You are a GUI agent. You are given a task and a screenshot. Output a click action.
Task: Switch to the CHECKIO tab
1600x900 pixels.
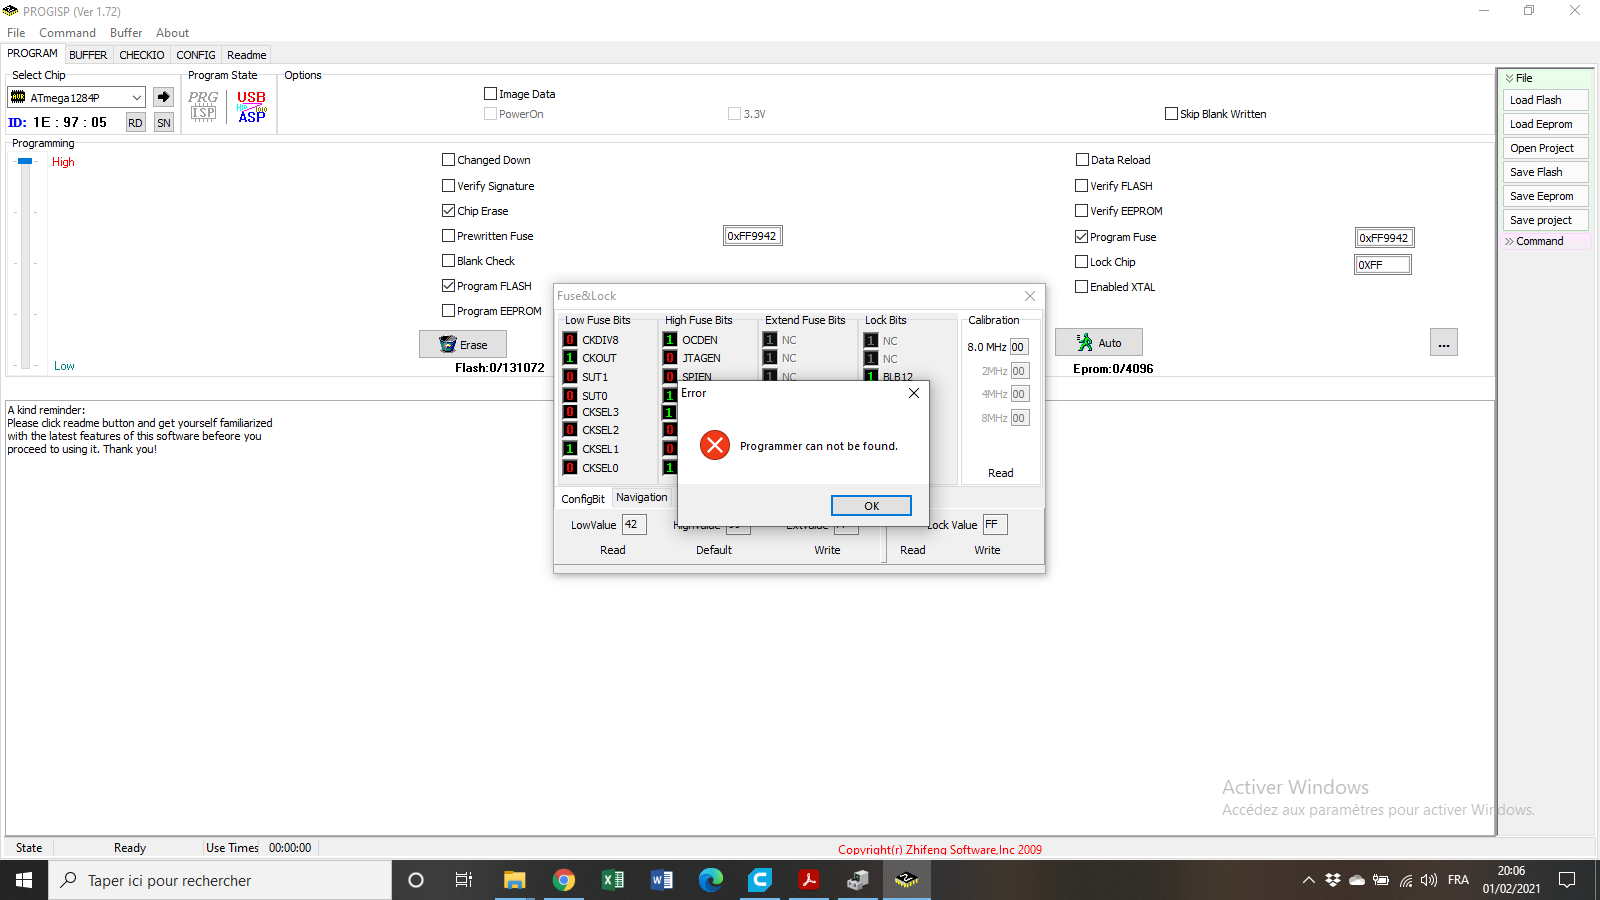(x=142, y=55)
